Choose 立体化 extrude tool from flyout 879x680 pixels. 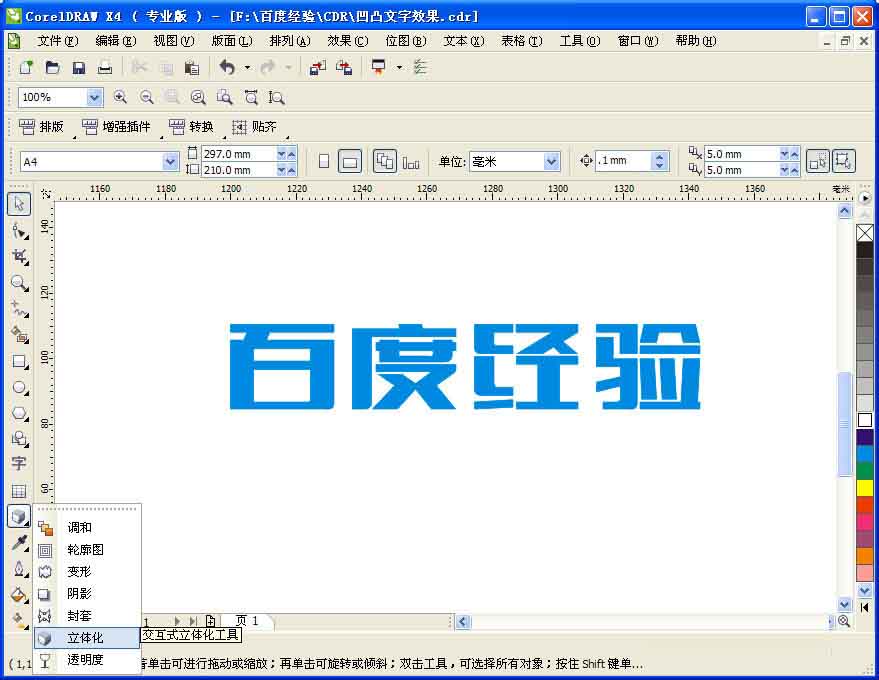tap(87, 638)
